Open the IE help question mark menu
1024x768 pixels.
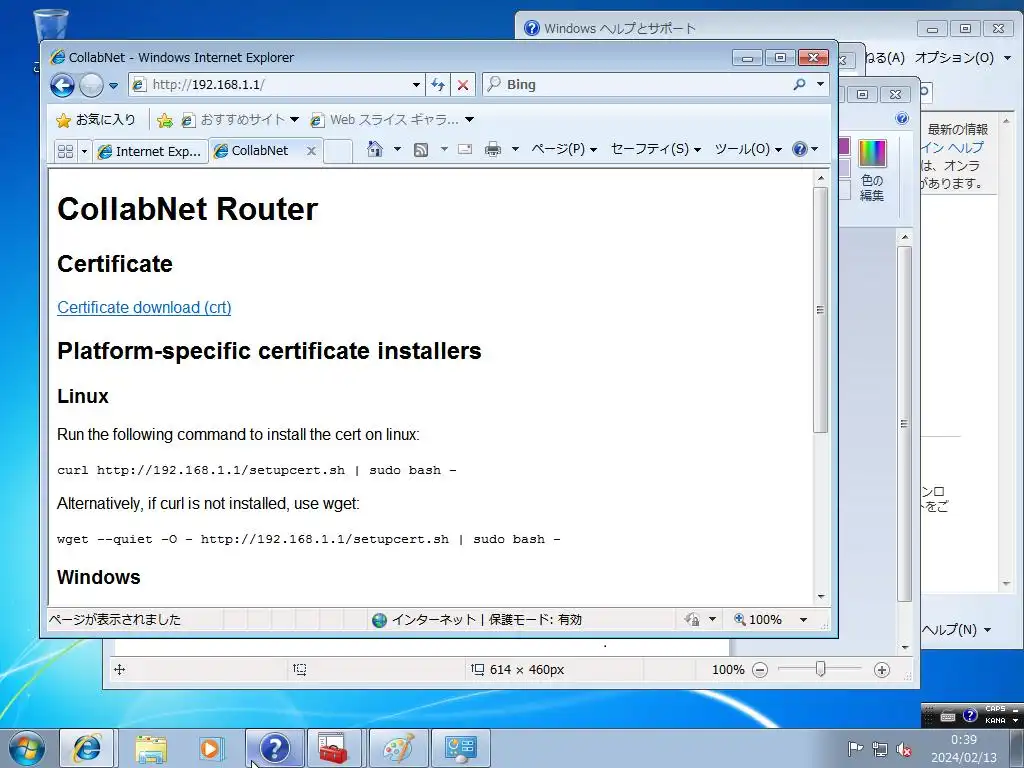(x=805, y=150)
